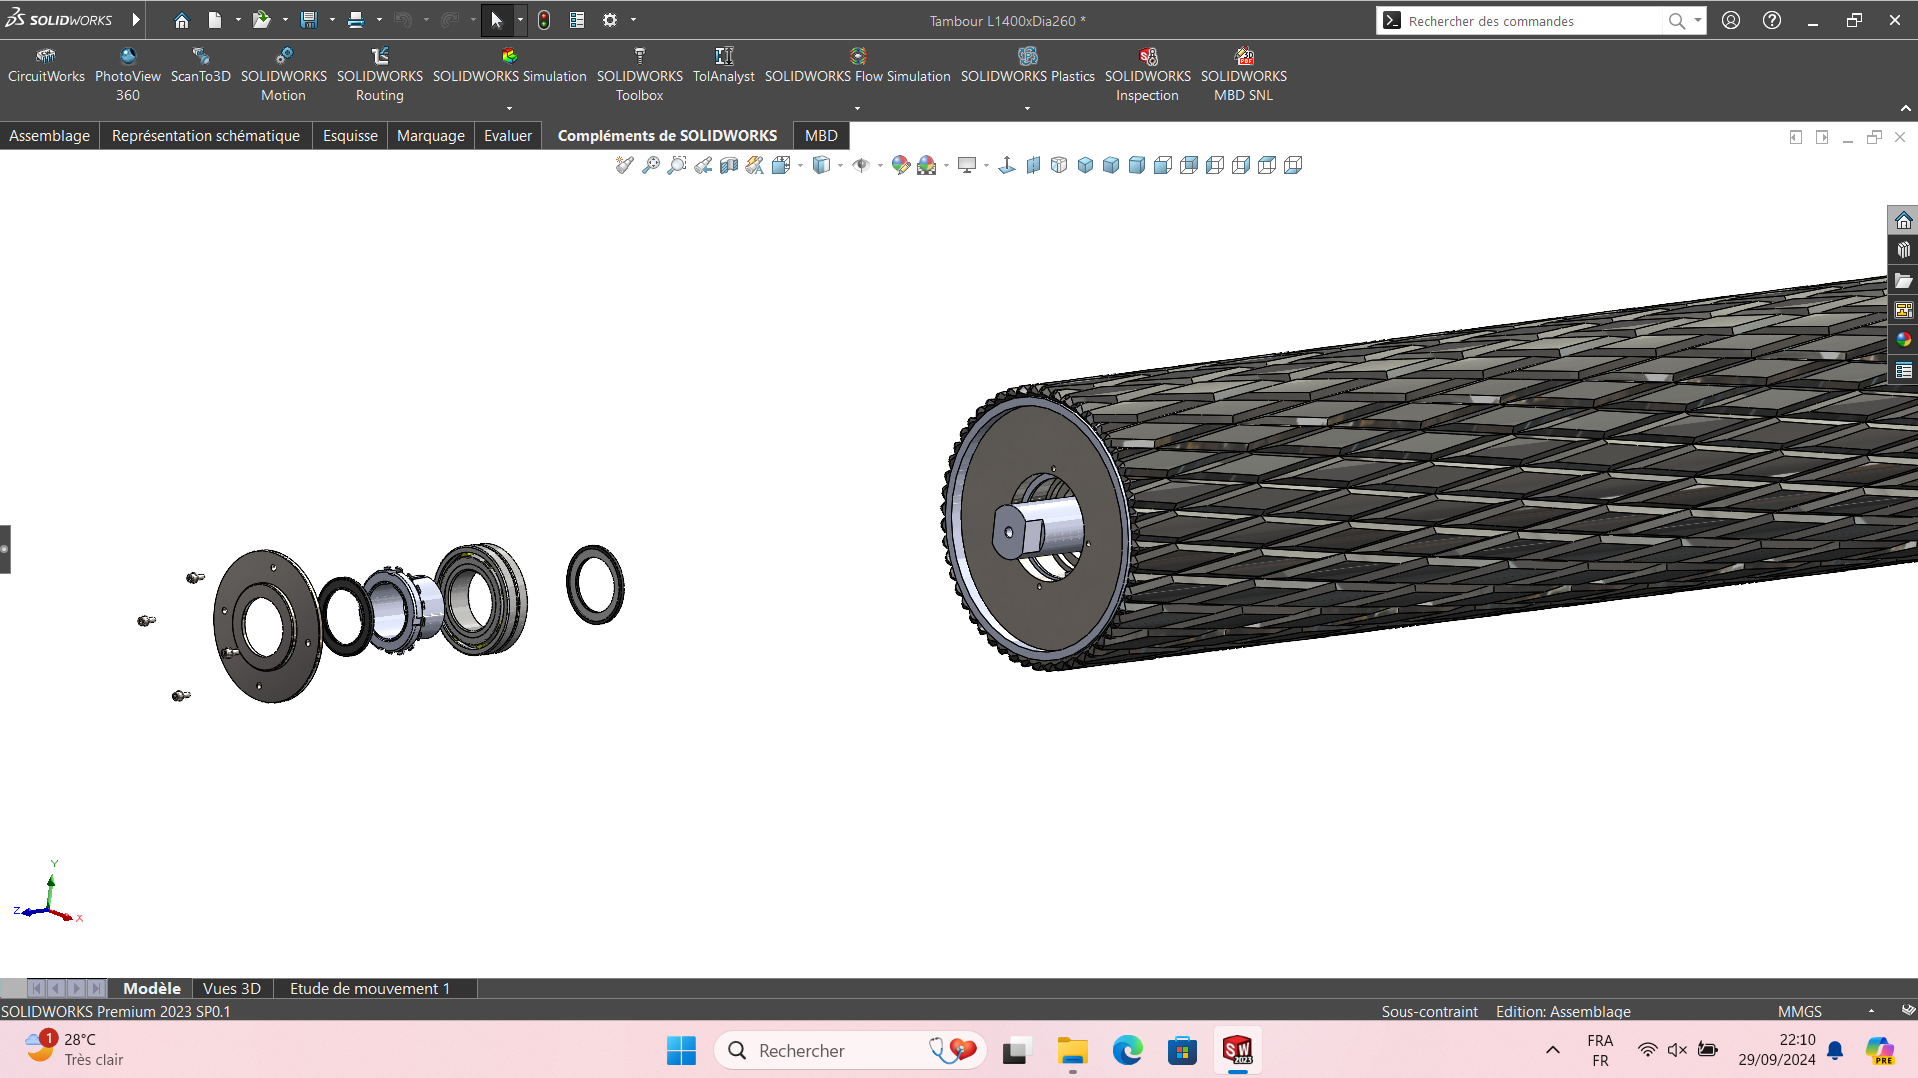Expand the View Settings dropdown arrow
The image size is (1918, 1078).
pos(986,166)
